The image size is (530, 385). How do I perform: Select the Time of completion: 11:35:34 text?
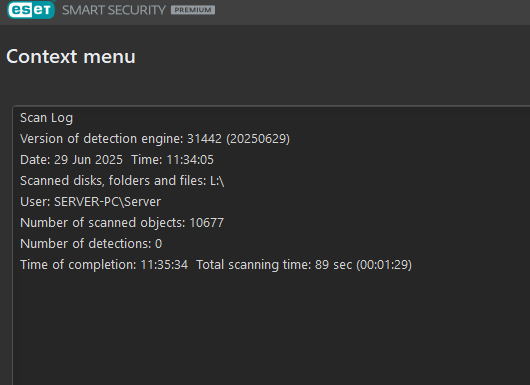(104, 265)
